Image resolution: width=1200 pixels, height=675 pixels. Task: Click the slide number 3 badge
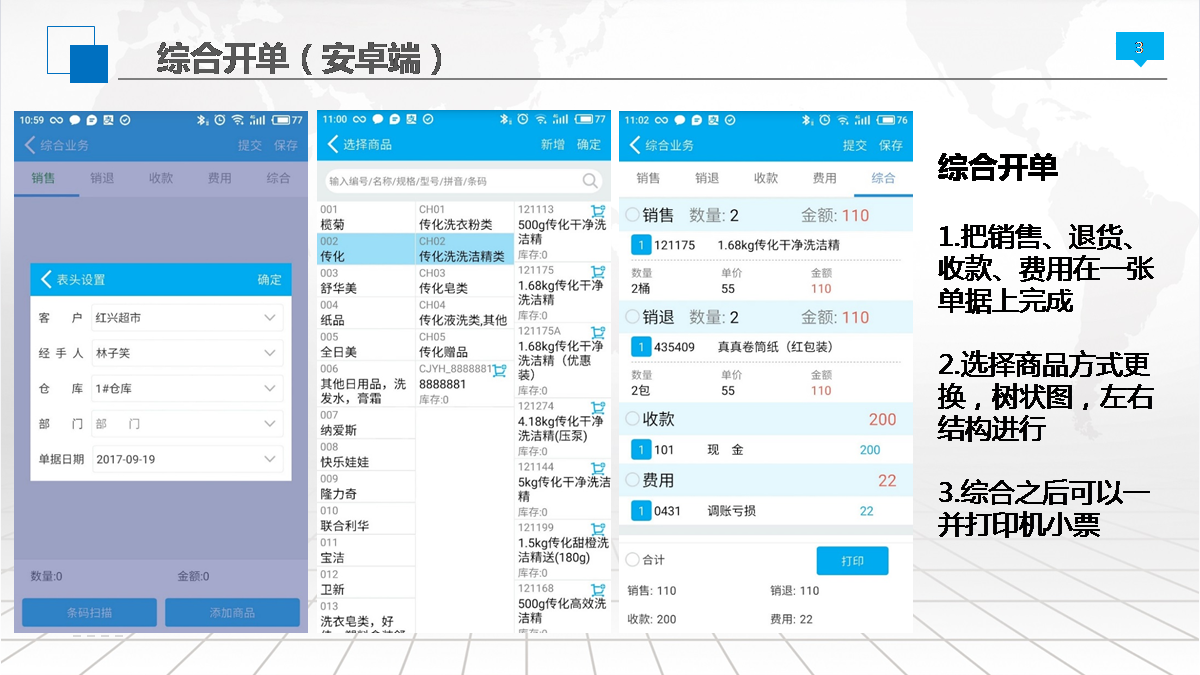1139,47
